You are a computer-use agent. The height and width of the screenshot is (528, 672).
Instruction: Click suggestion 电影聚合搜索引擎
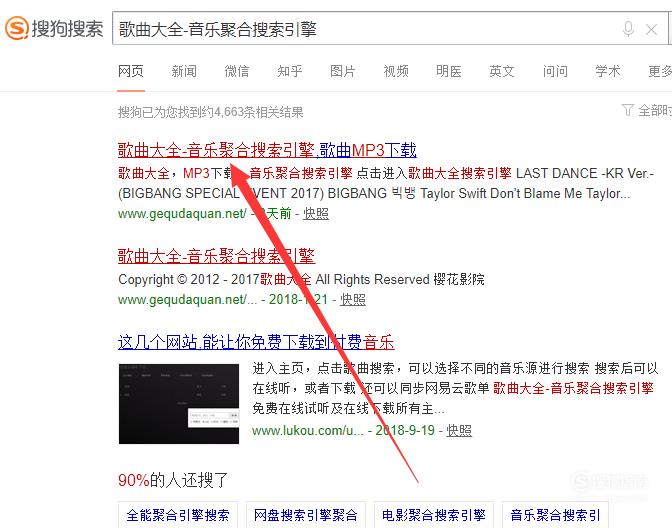(x=434, y=515)
